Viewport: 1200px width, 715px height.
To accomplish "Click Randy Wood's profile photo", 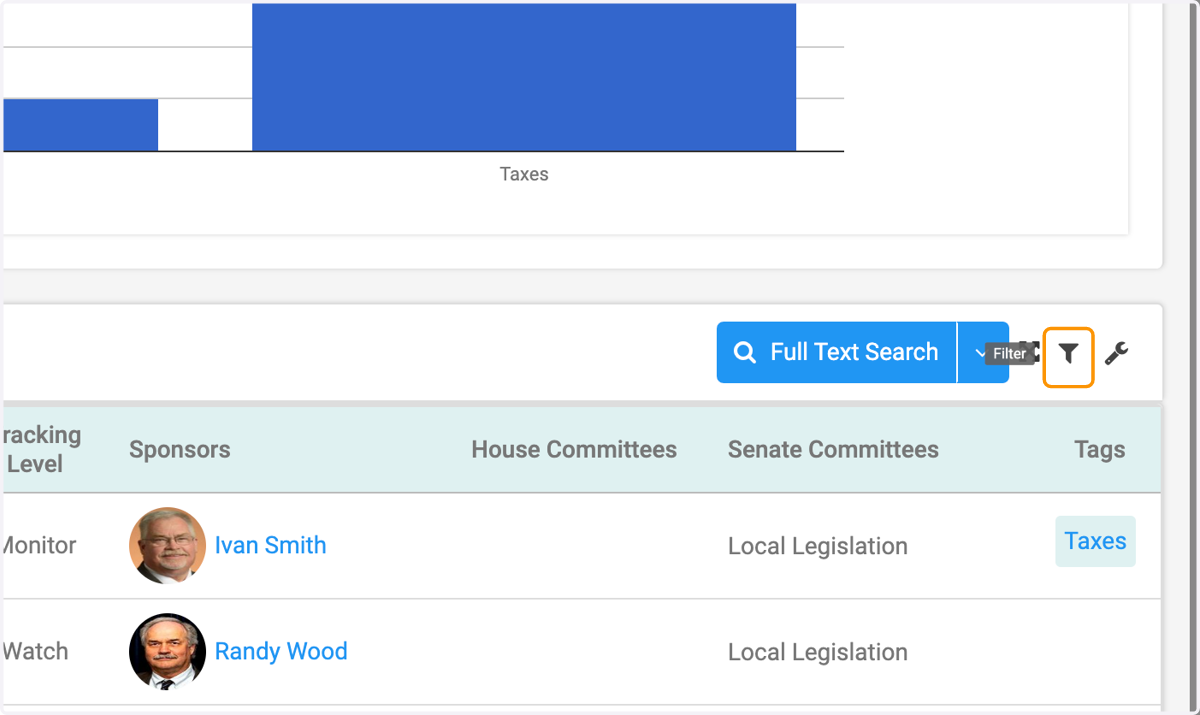I will click(167, 651).
